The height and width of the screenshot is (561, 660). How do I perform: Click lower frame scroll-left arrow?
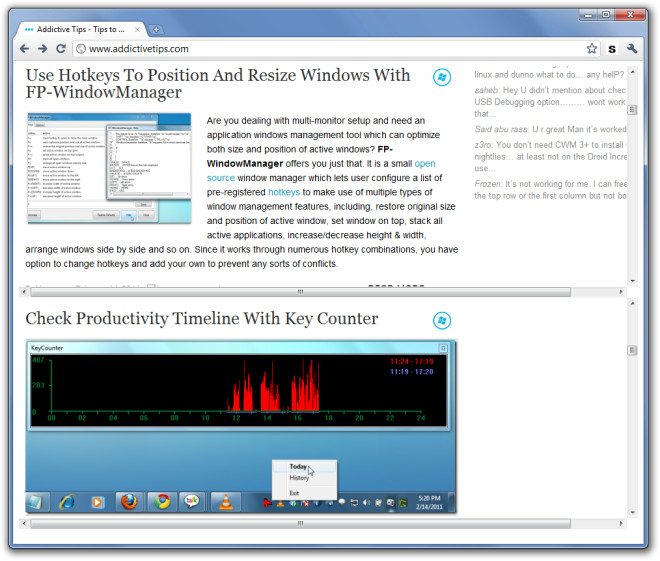pos(24,524)
